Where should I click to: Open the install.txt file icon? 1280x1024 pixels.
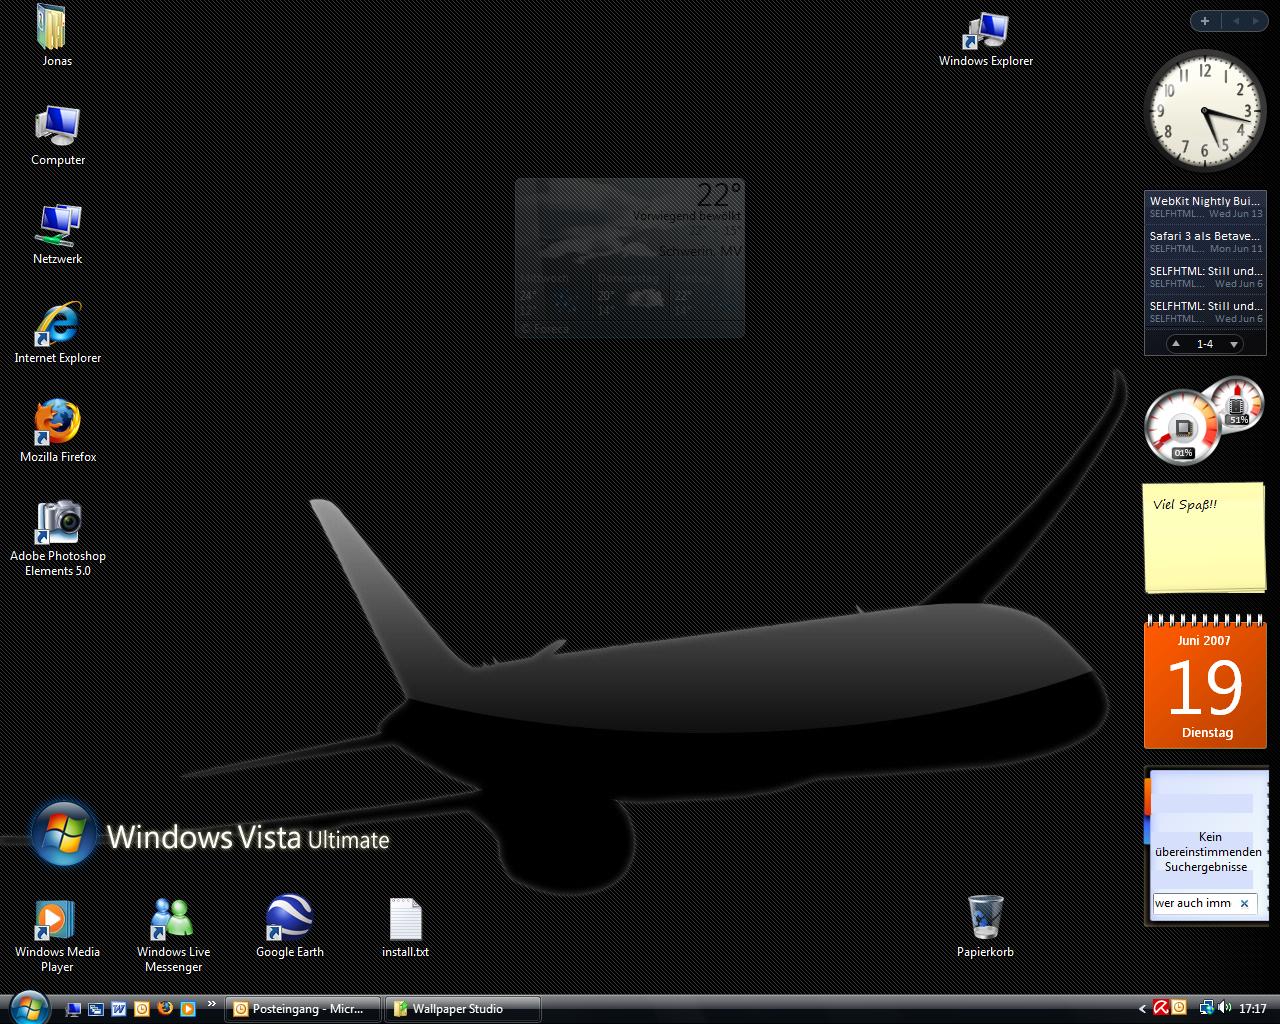tap(405, 918)
